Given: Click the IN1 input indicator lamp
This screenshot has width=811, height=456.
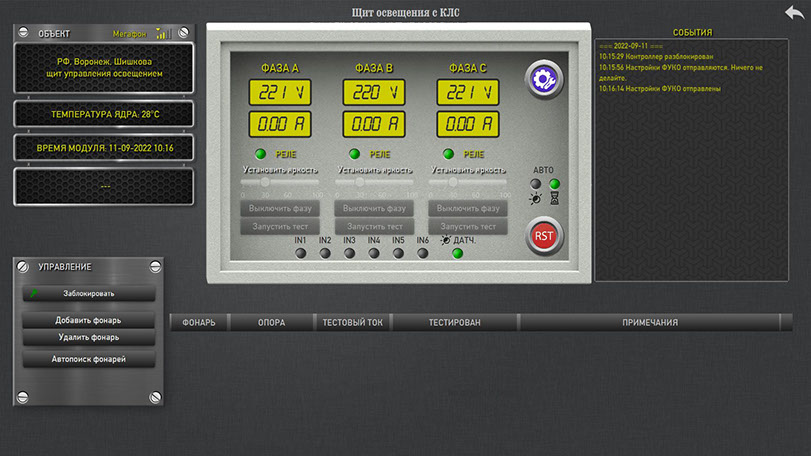Looking at the screenshot, I should pos(300,253).
